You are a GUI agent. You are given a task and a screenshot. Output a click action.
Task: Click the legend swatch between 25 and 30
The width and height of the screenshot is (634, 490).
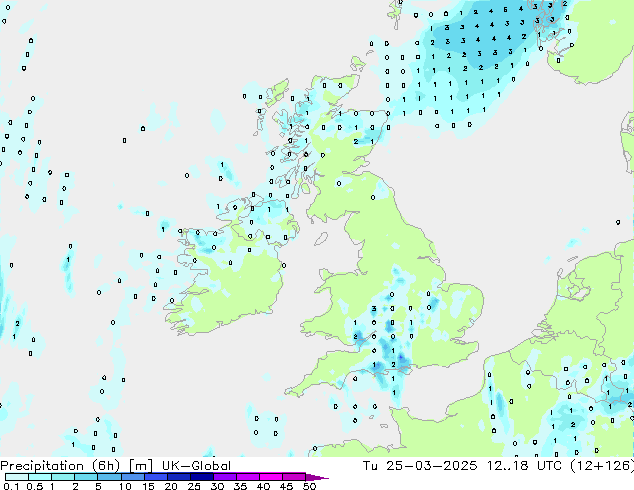202,477
